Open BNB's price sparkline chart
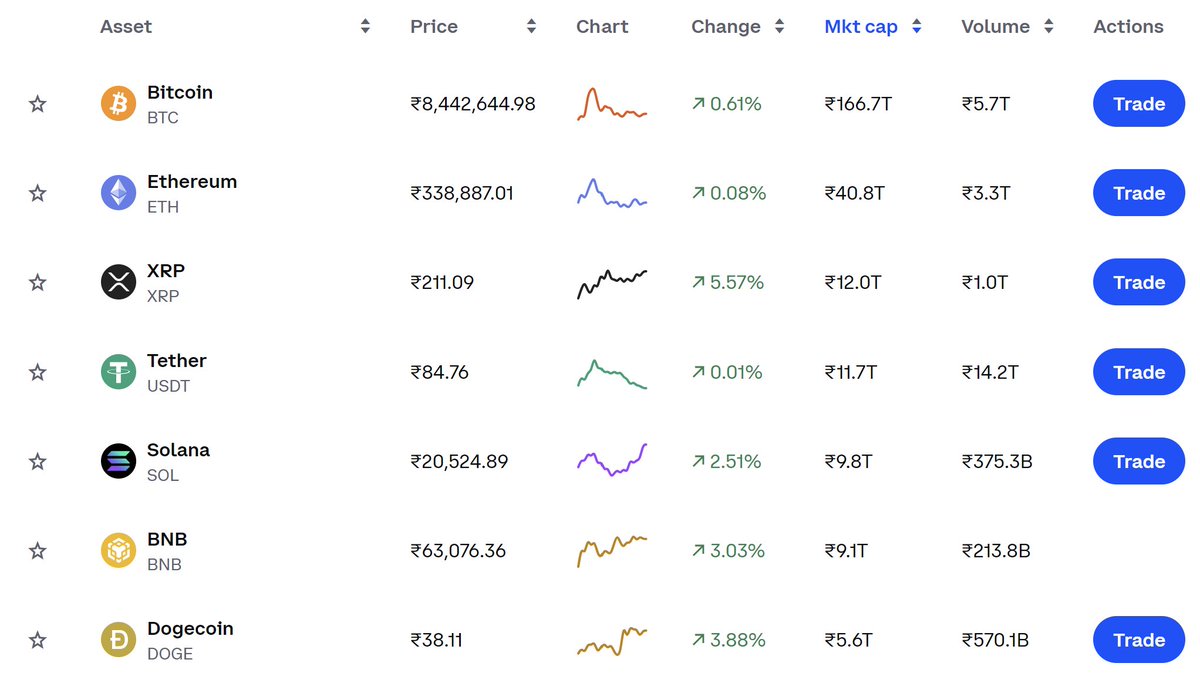The width and height of the screenshot is (1200, 673). pos(612,551)
